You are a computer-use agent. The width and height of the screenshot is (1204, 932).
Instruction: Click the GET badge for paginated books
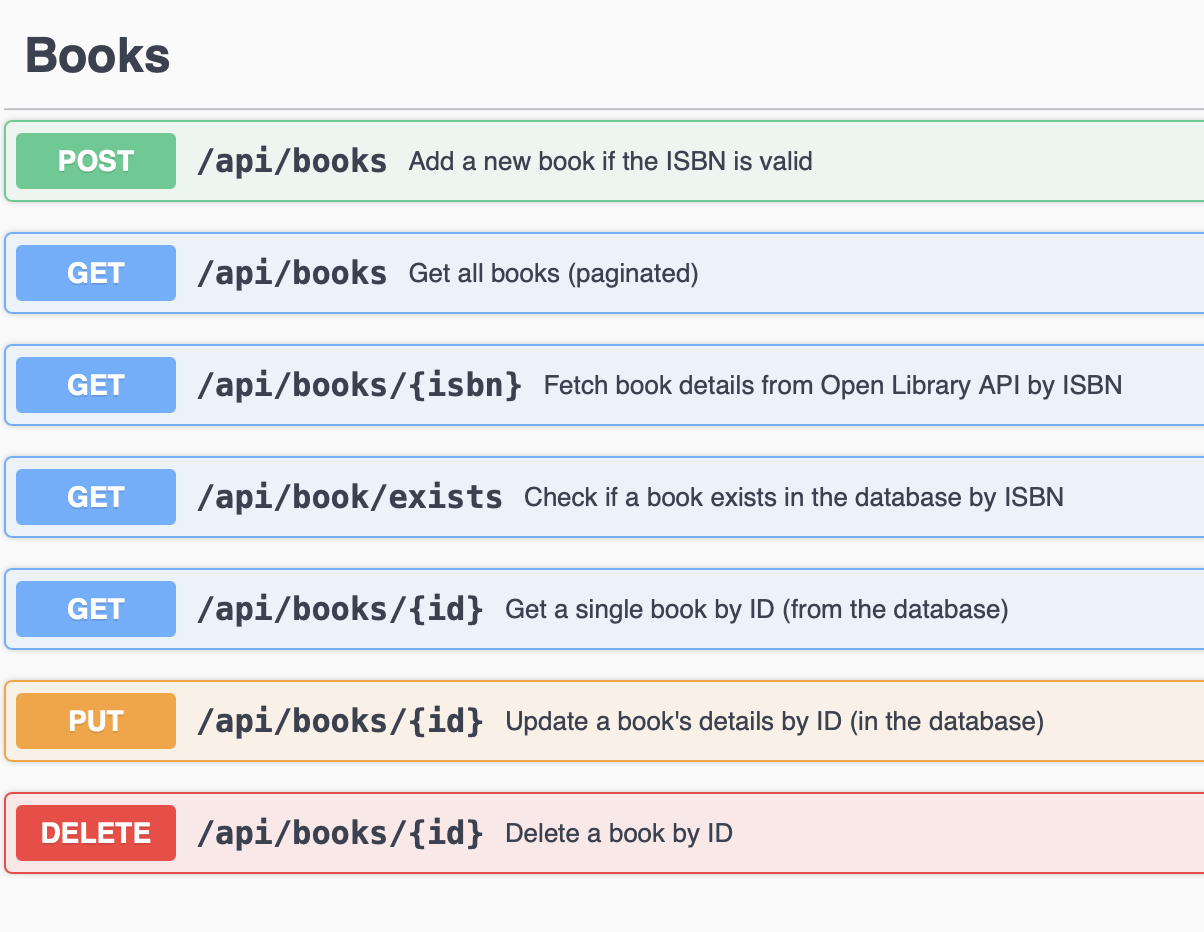tap(96, 273)
